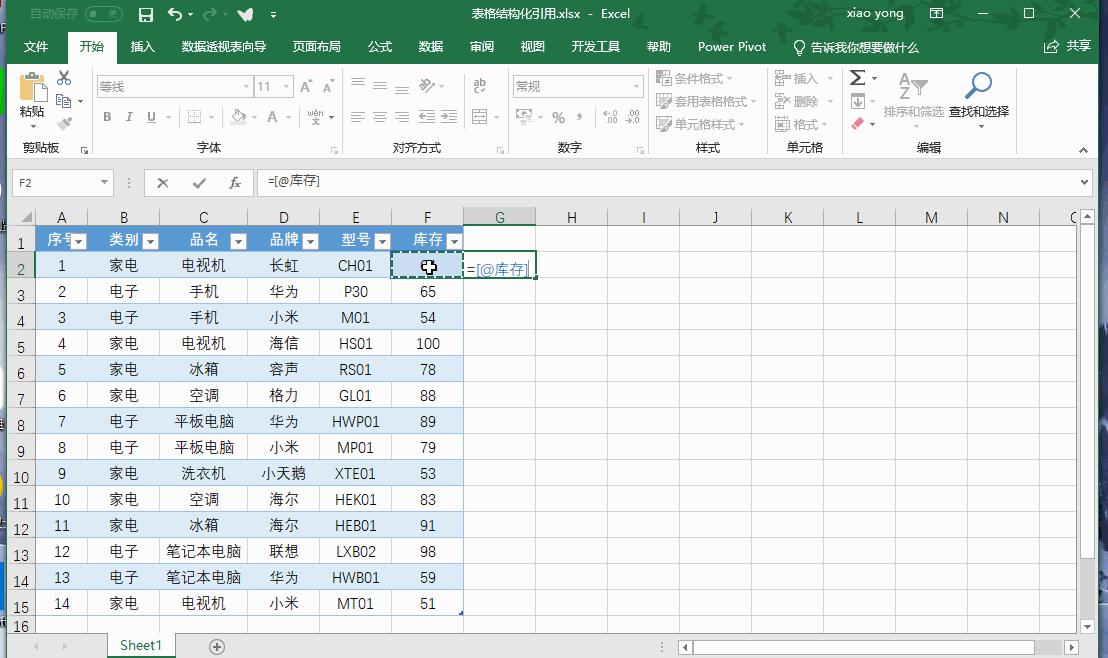
Task: Select the Sheet1 worksheet tab
Action: point(140,646)
